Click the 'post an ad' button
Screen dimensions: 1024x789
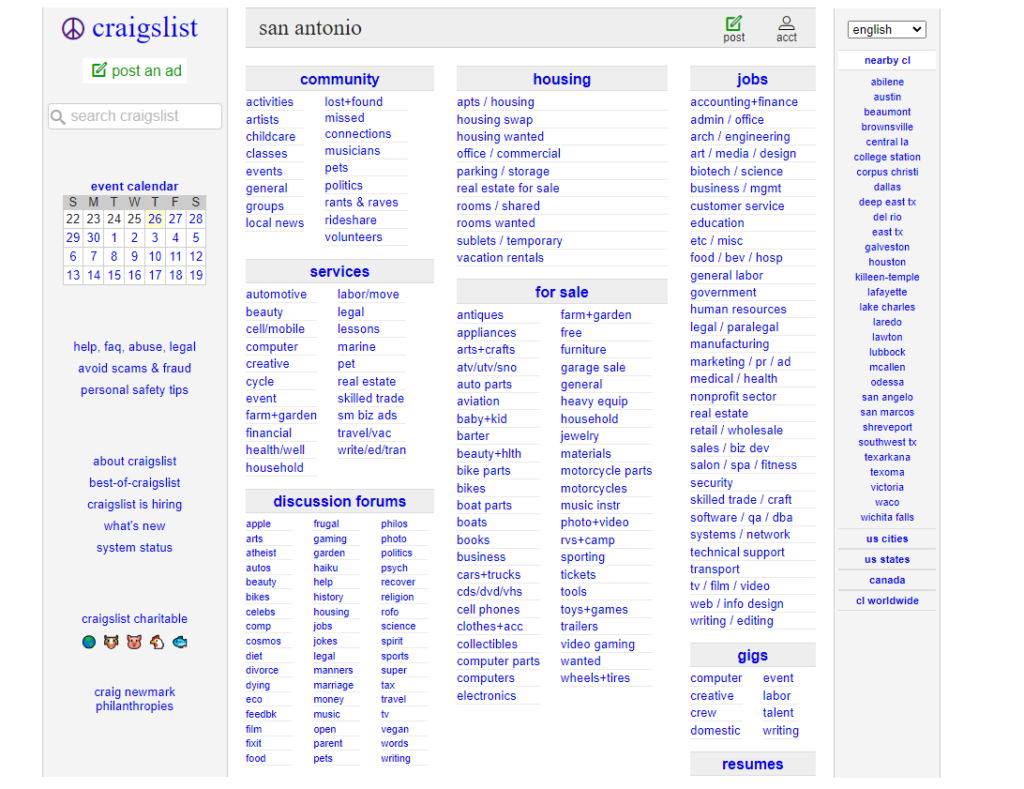click(135, 71)
